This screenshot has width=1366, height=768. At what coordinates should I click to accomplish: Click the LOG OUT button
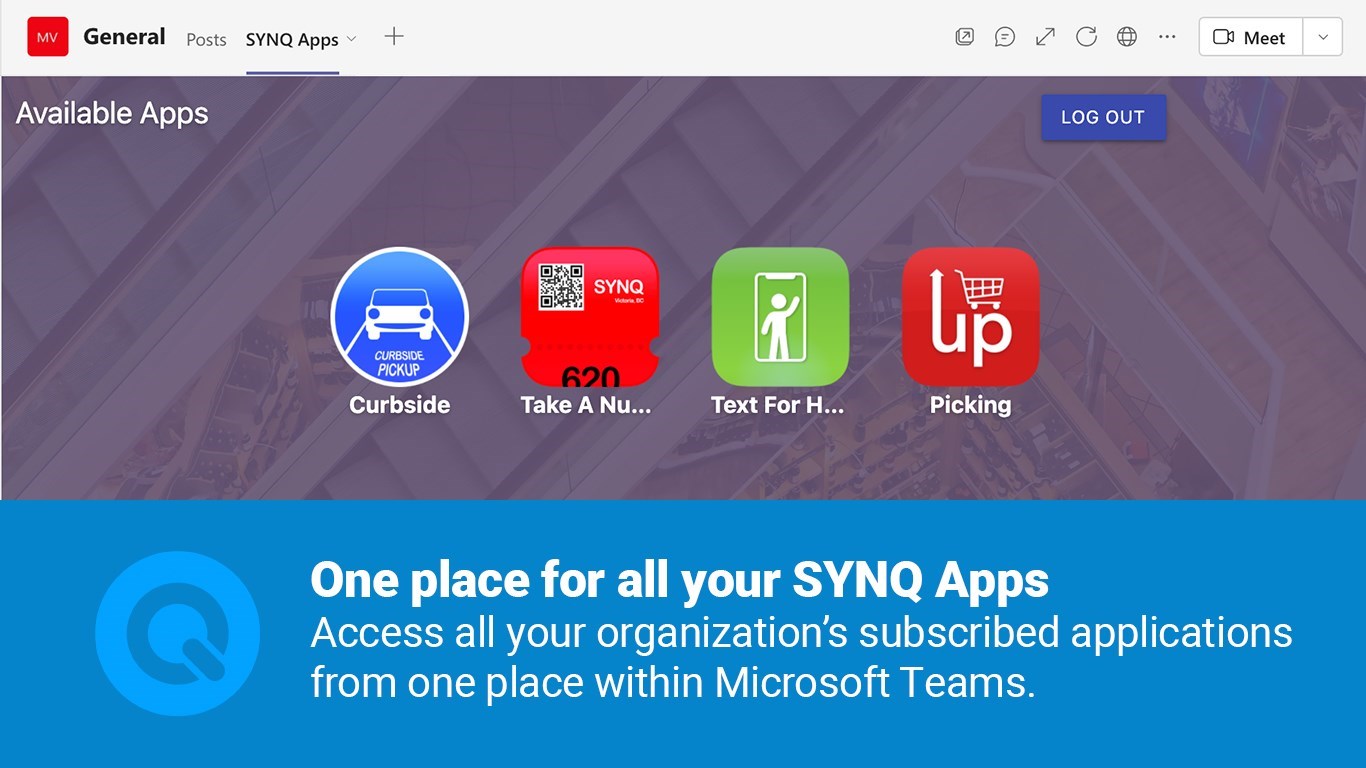click(1103, 117)
